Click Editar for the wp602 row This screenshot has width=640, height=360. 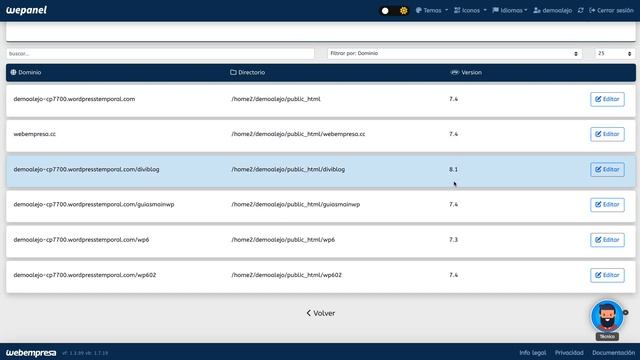click(x=607, y=275)
